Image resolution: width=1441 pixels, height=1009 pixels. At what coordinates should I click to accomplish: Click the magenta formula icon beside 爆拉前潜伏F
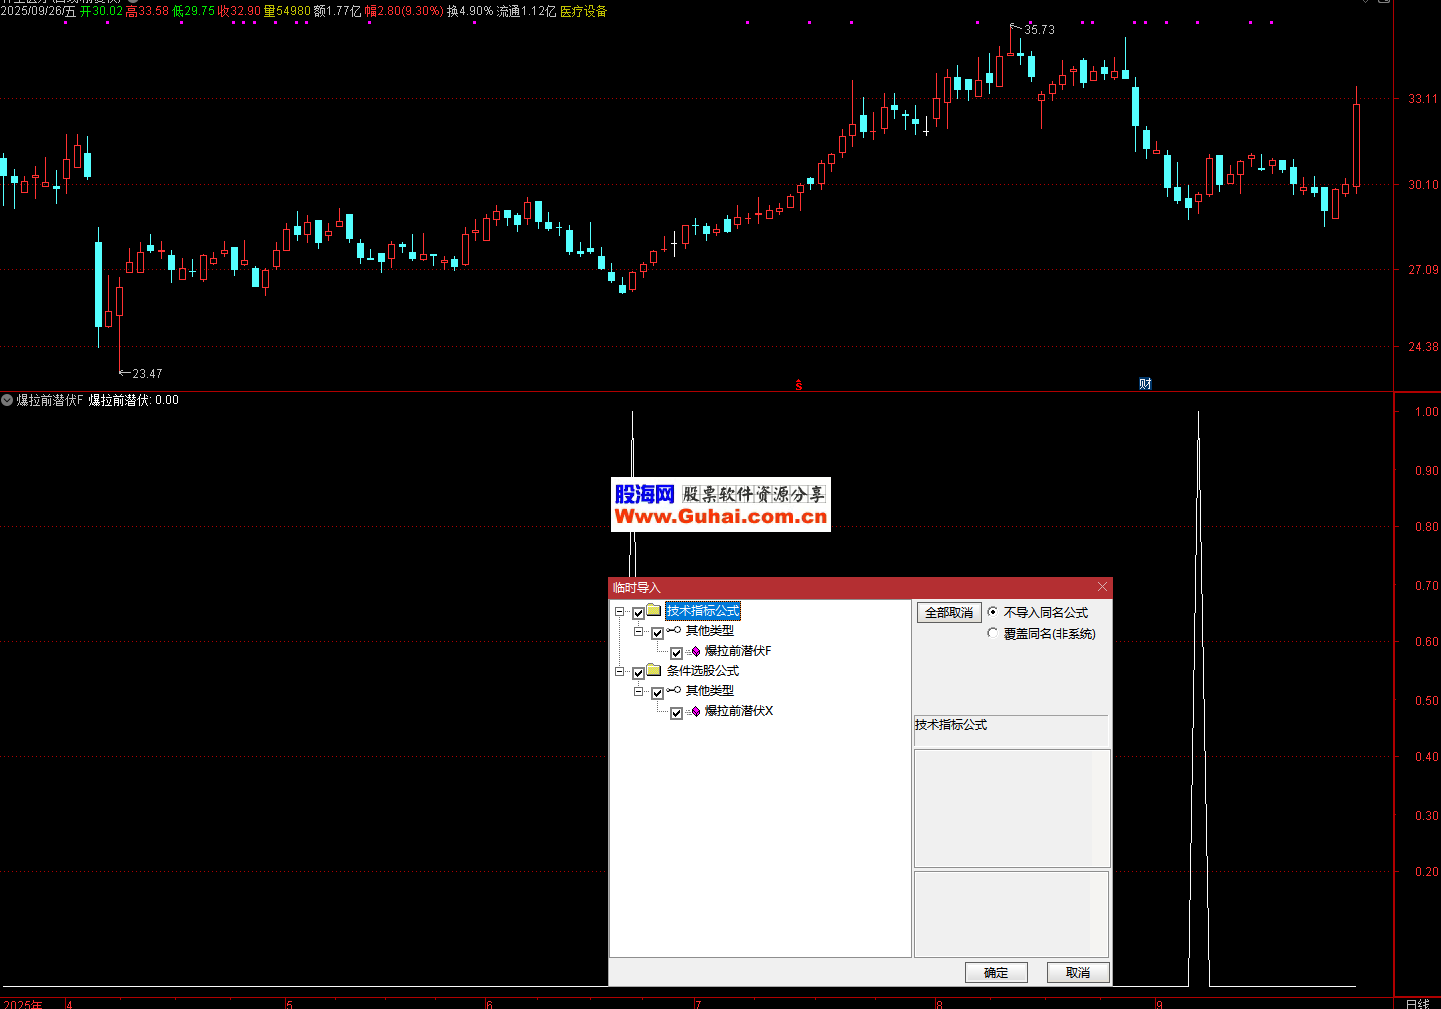696,651
